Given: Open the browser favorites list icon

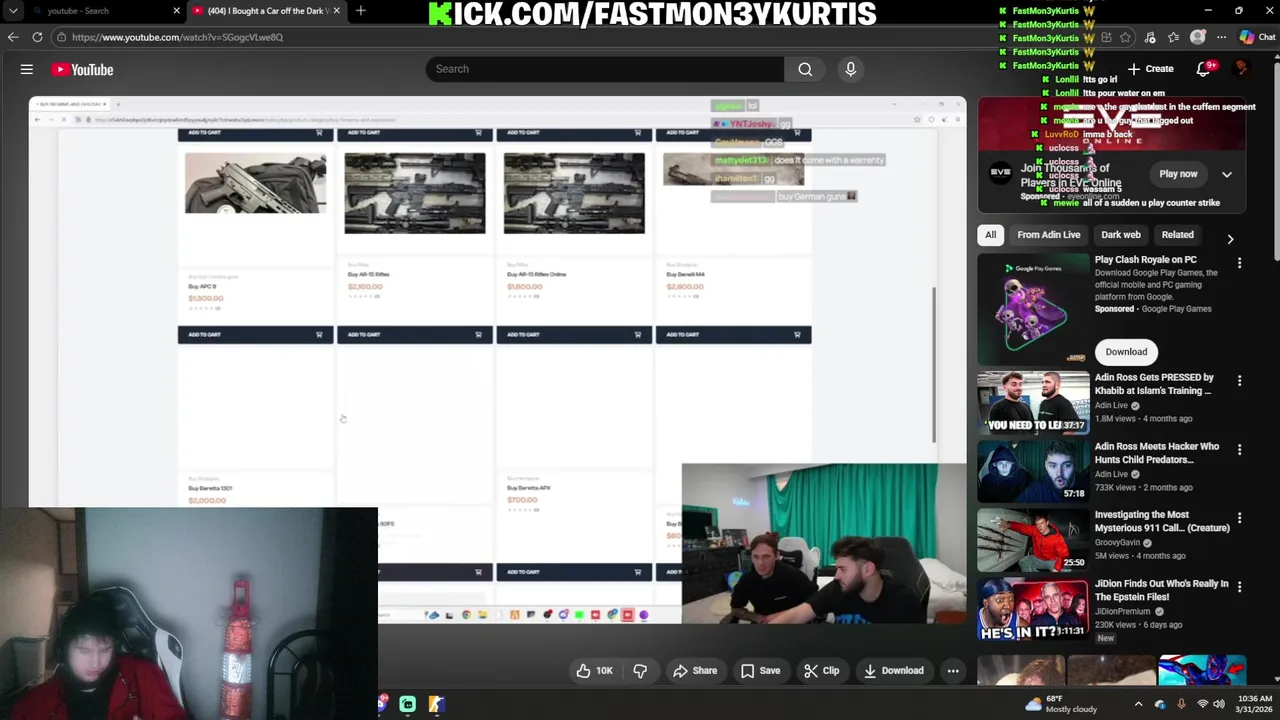Looking at the screenshot, I should pos(1174,37).
